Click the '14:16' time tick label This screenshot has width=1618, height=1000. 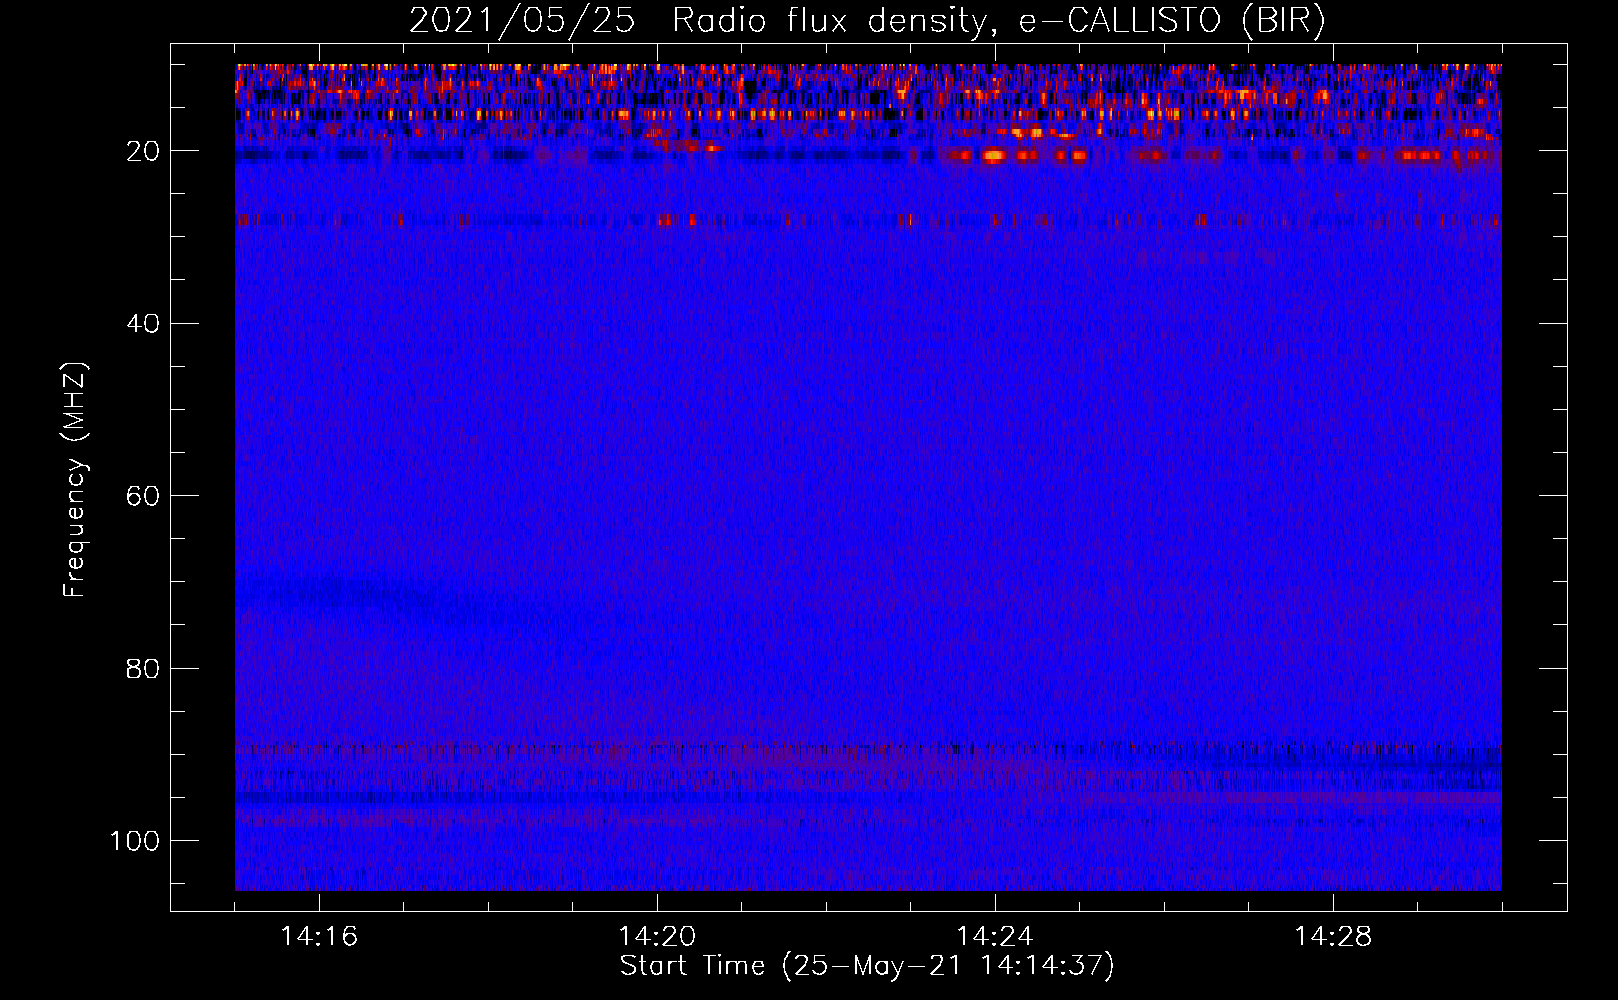coord(319,937)
